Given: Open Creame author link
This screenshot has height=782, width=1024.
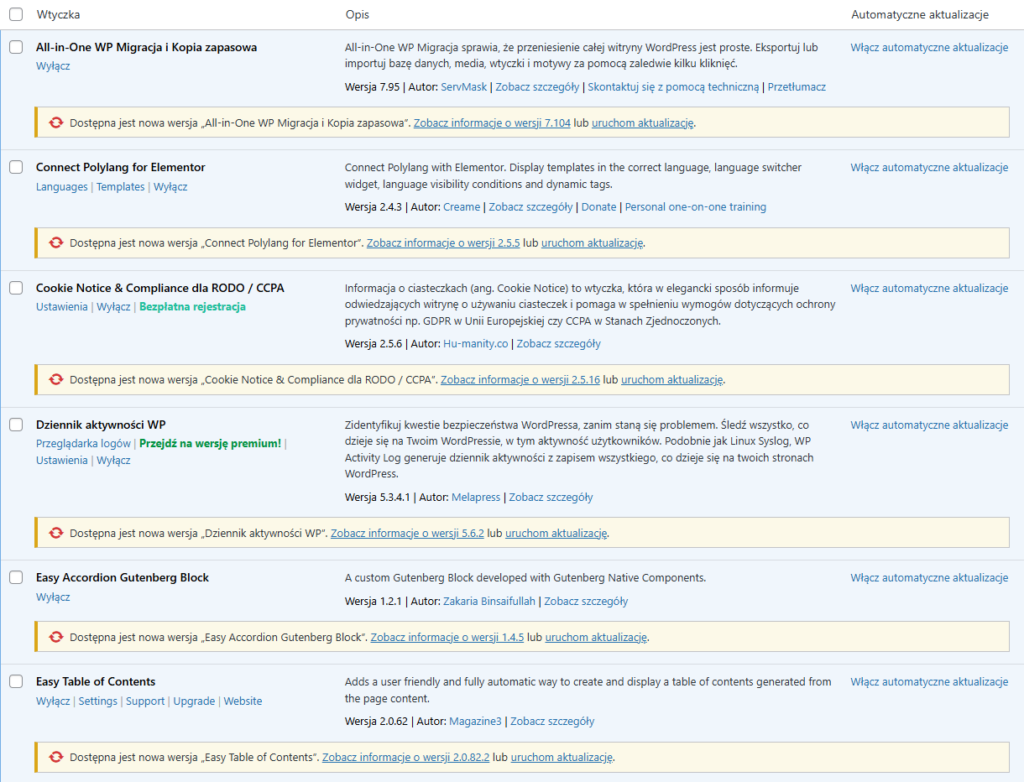Looking at the screenshot, I should point(462,207).
